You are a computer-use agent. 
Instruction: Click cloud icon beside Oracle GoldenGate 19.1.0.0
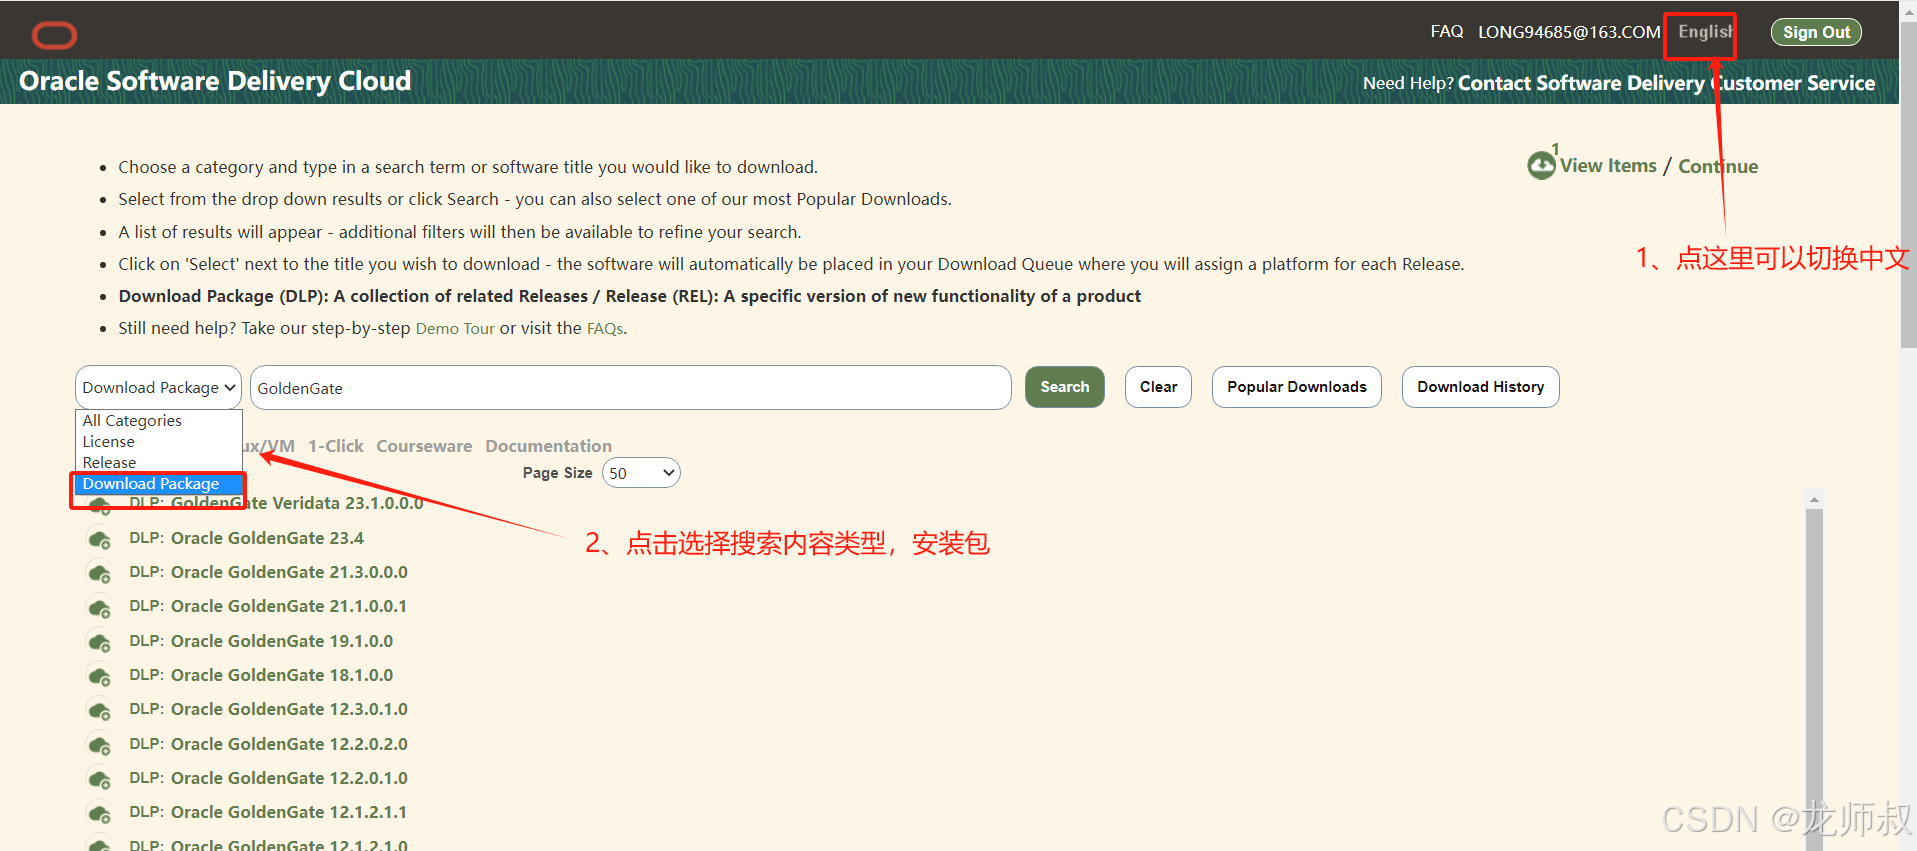click(x=99, y=643)
